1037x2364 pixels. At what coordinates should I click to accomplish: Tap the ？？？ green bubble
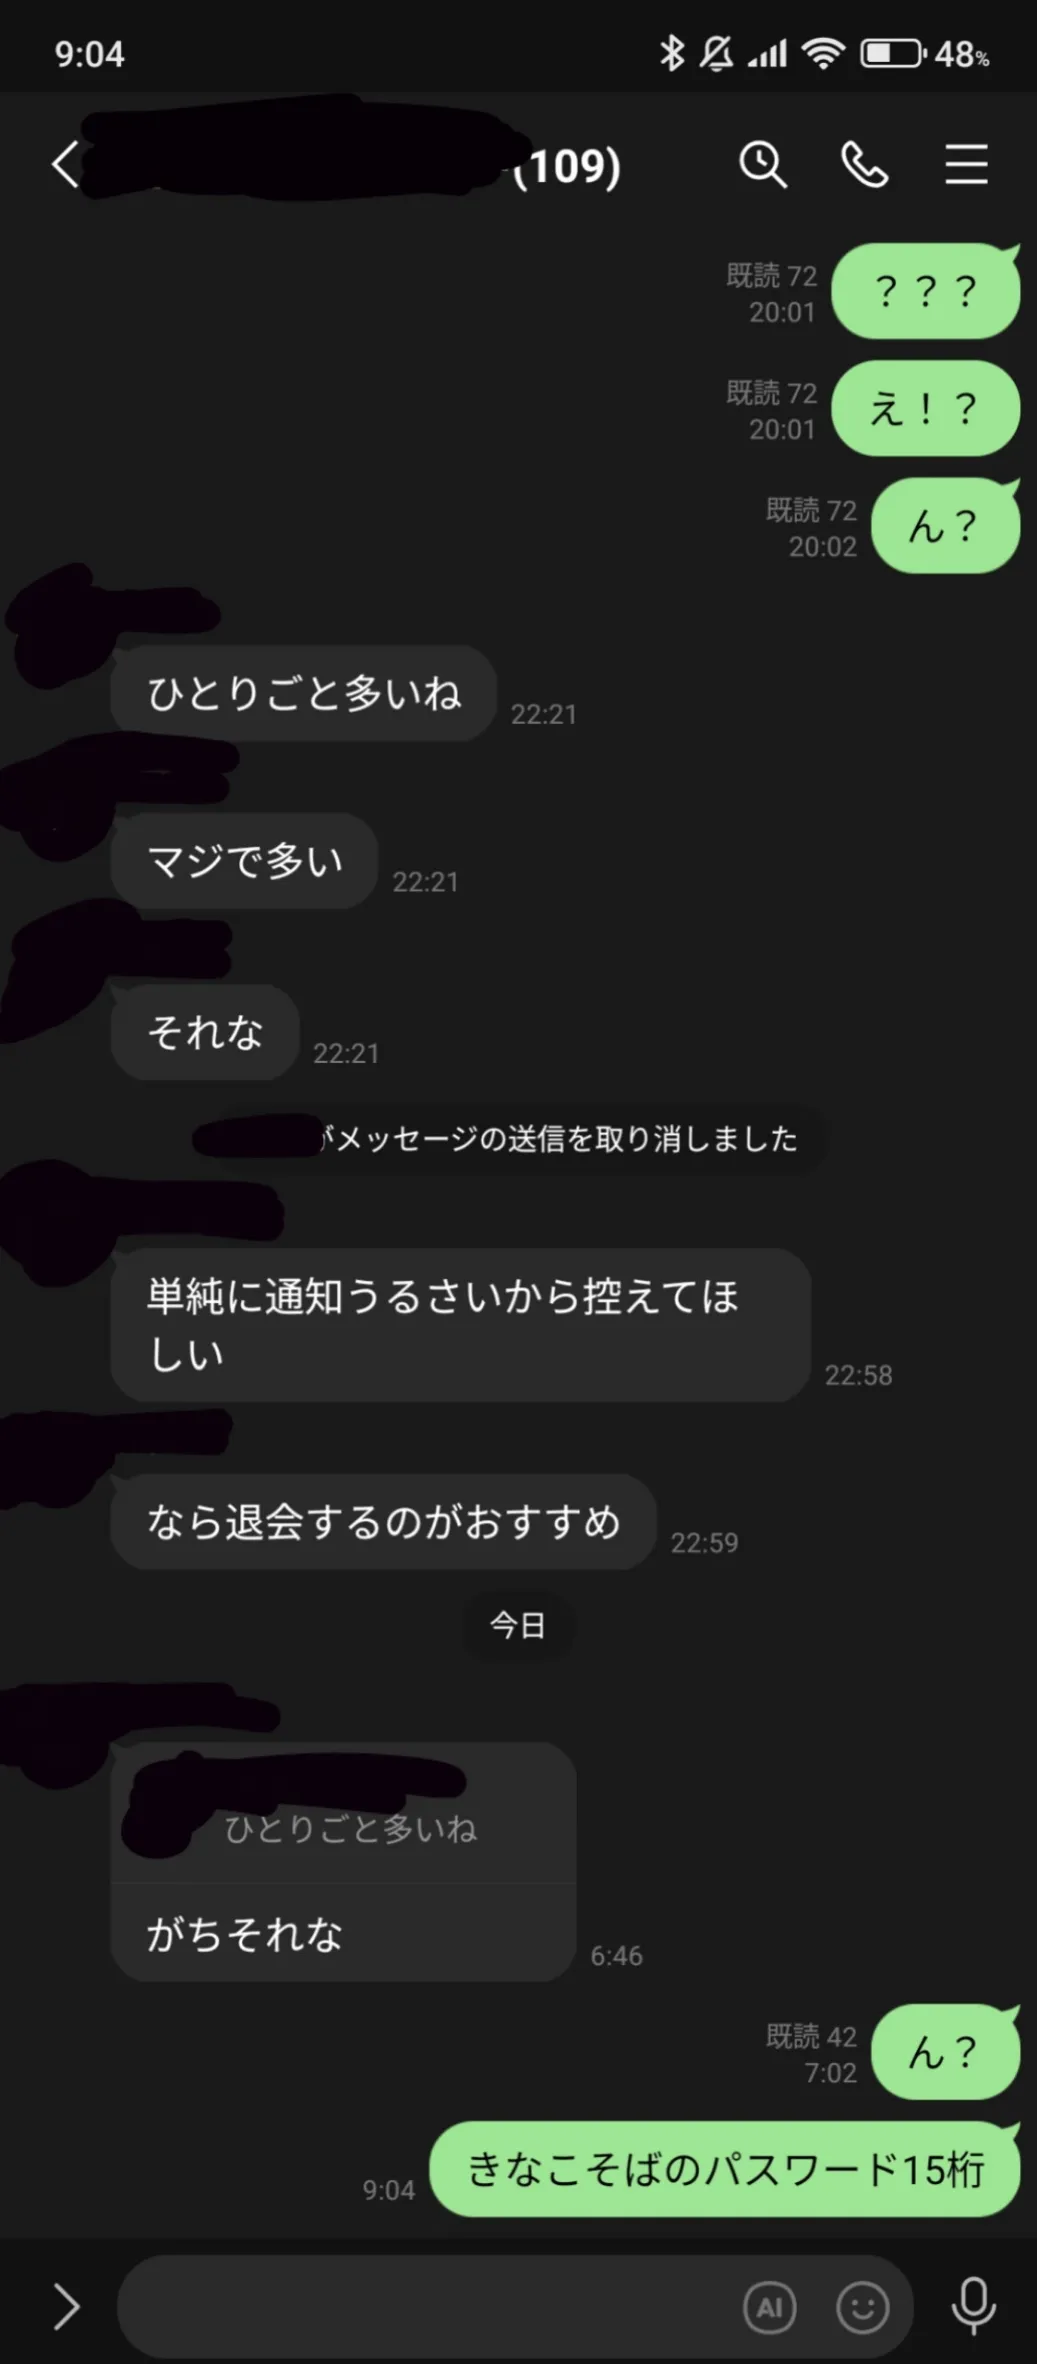[x=926, y=291]
